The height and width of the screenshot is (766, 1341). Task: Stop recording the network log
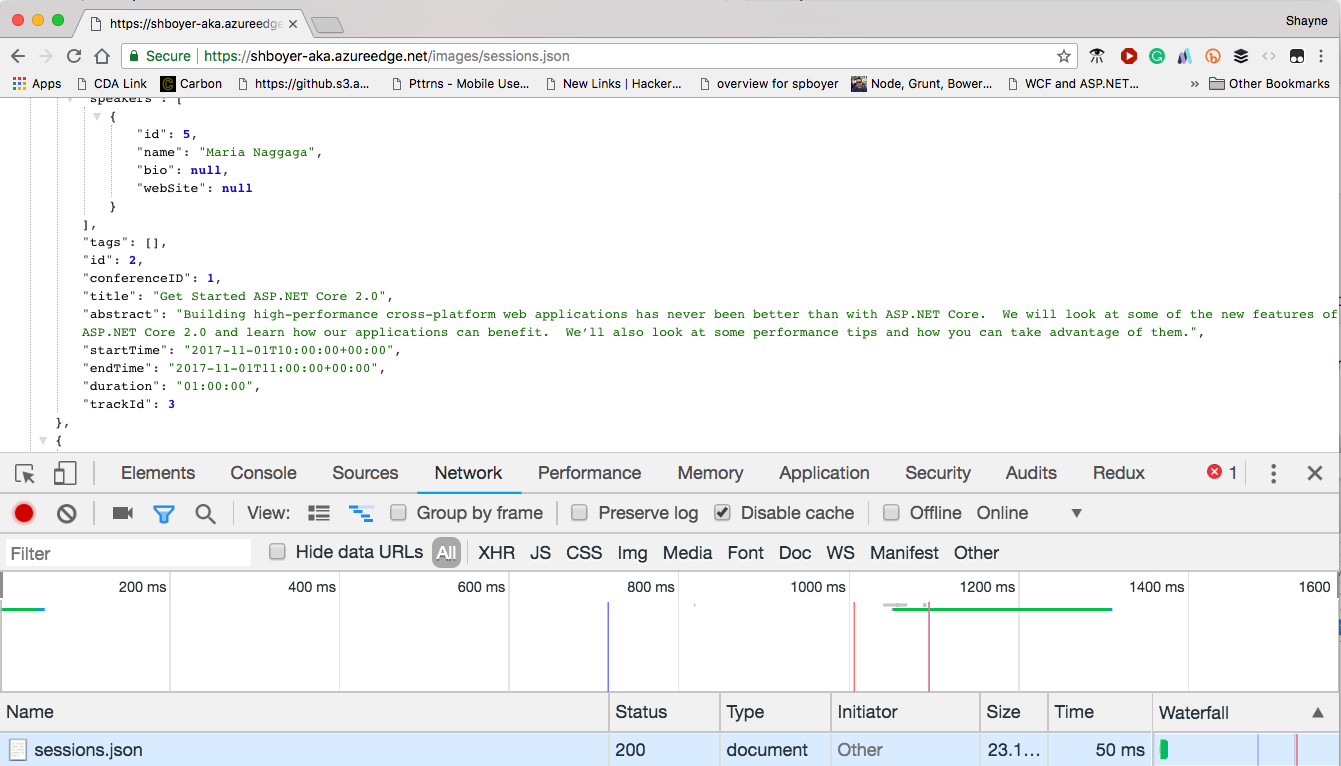coord(24,513)
